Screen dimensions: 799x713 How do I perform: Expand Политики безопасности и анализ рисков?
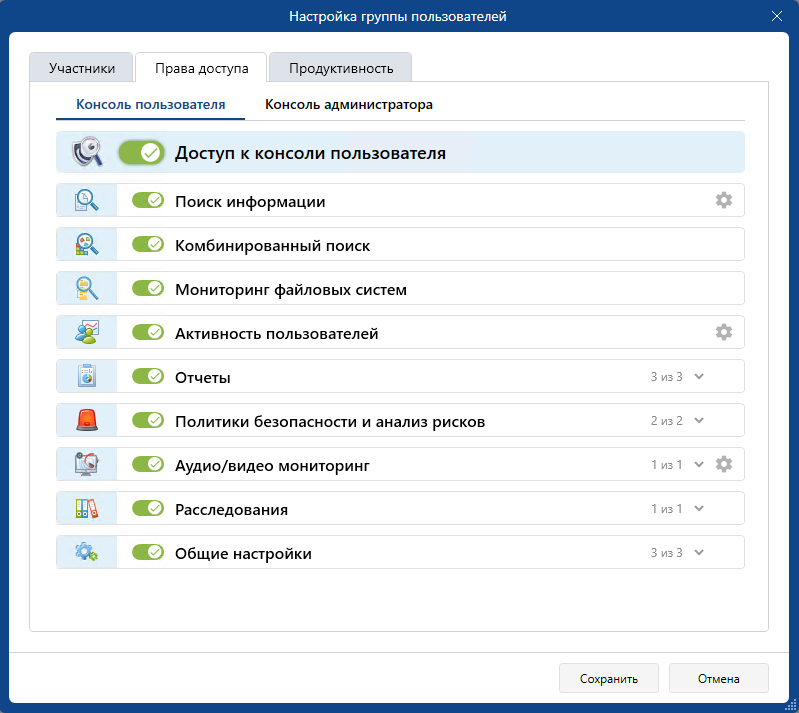pos(700,421)
